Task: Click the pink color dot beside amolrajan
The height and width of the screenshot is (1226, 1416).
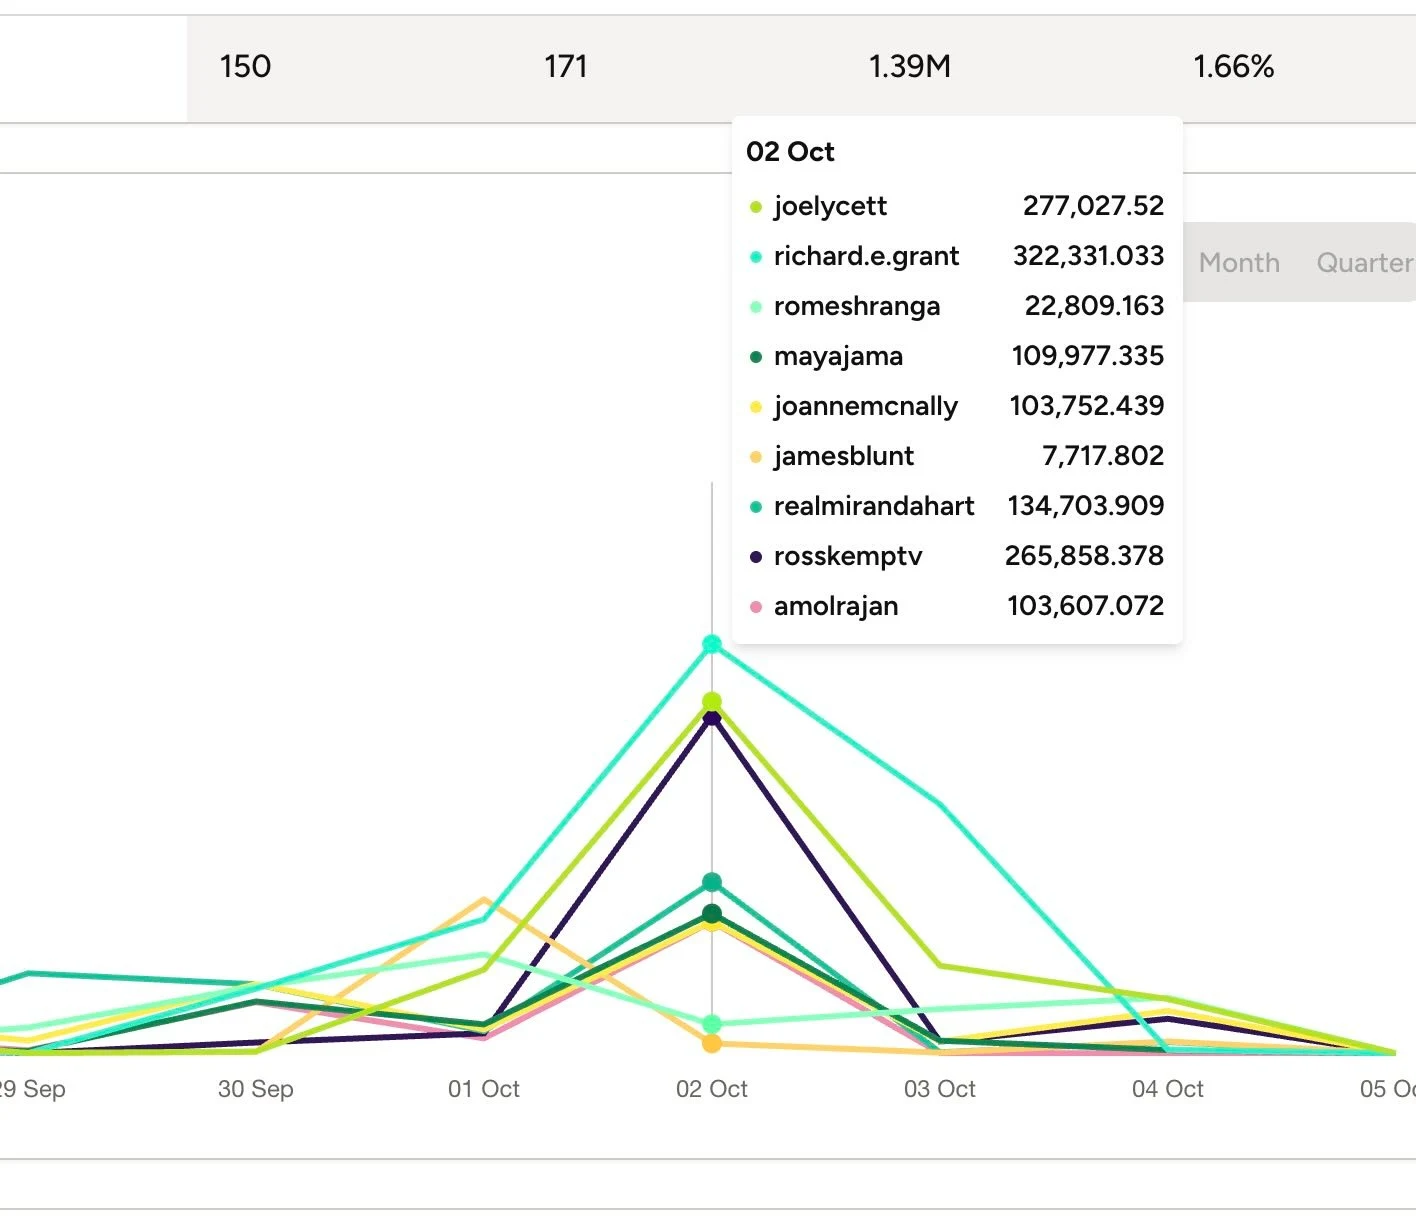Action: point(756,607)
